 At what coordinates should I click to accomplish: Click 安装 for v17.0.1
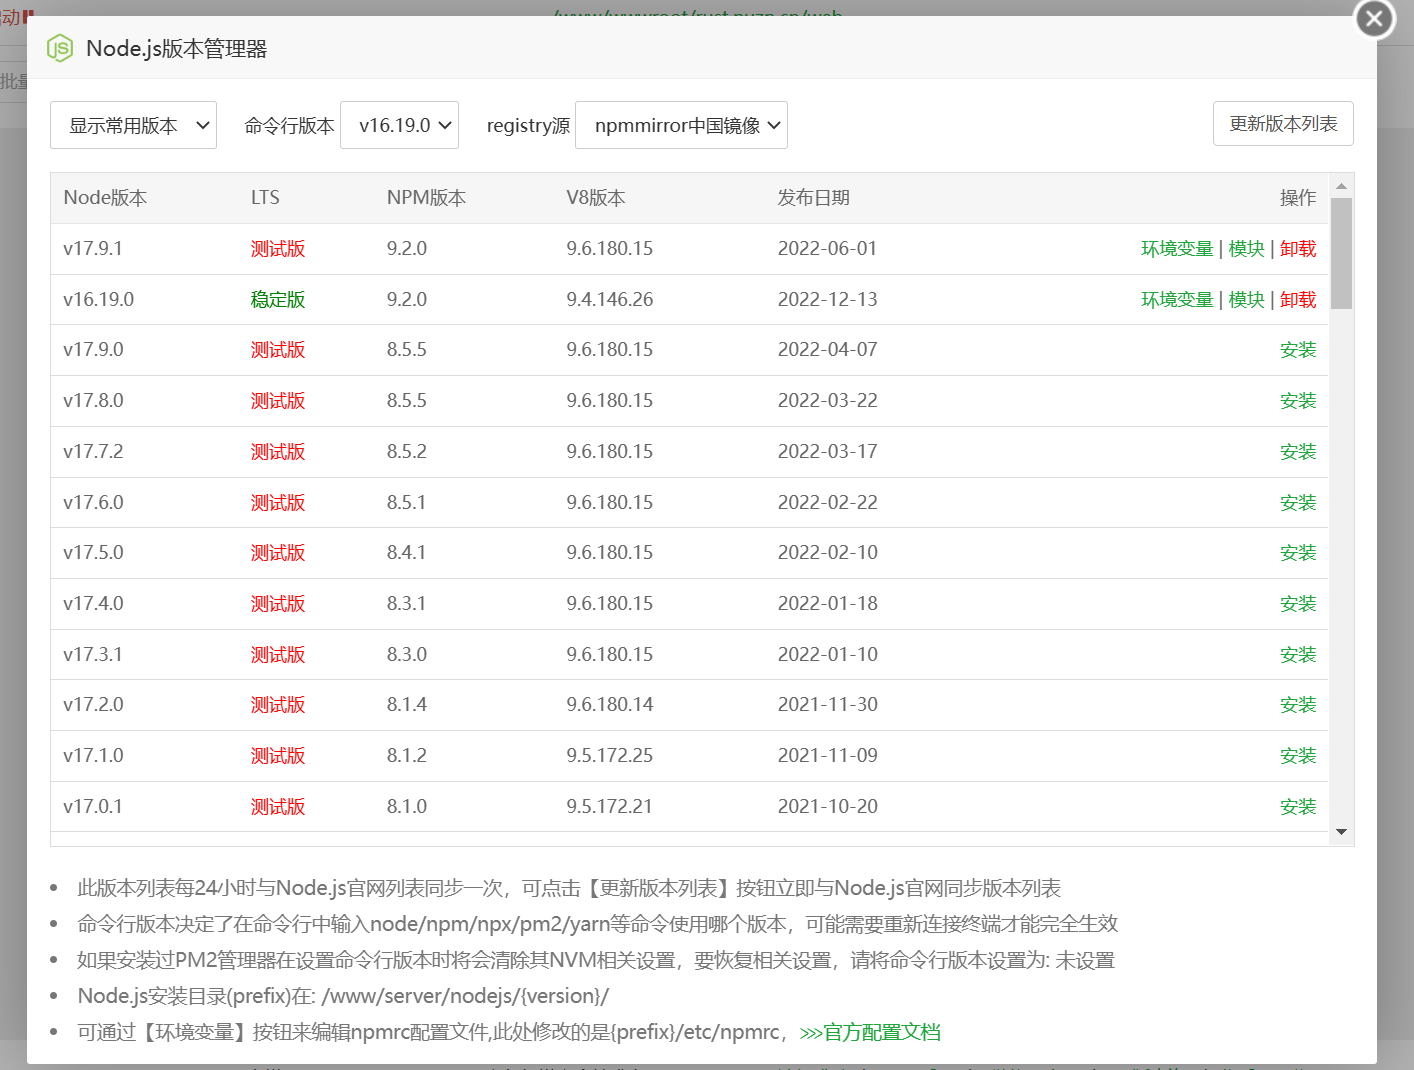tap(1298, 807)
